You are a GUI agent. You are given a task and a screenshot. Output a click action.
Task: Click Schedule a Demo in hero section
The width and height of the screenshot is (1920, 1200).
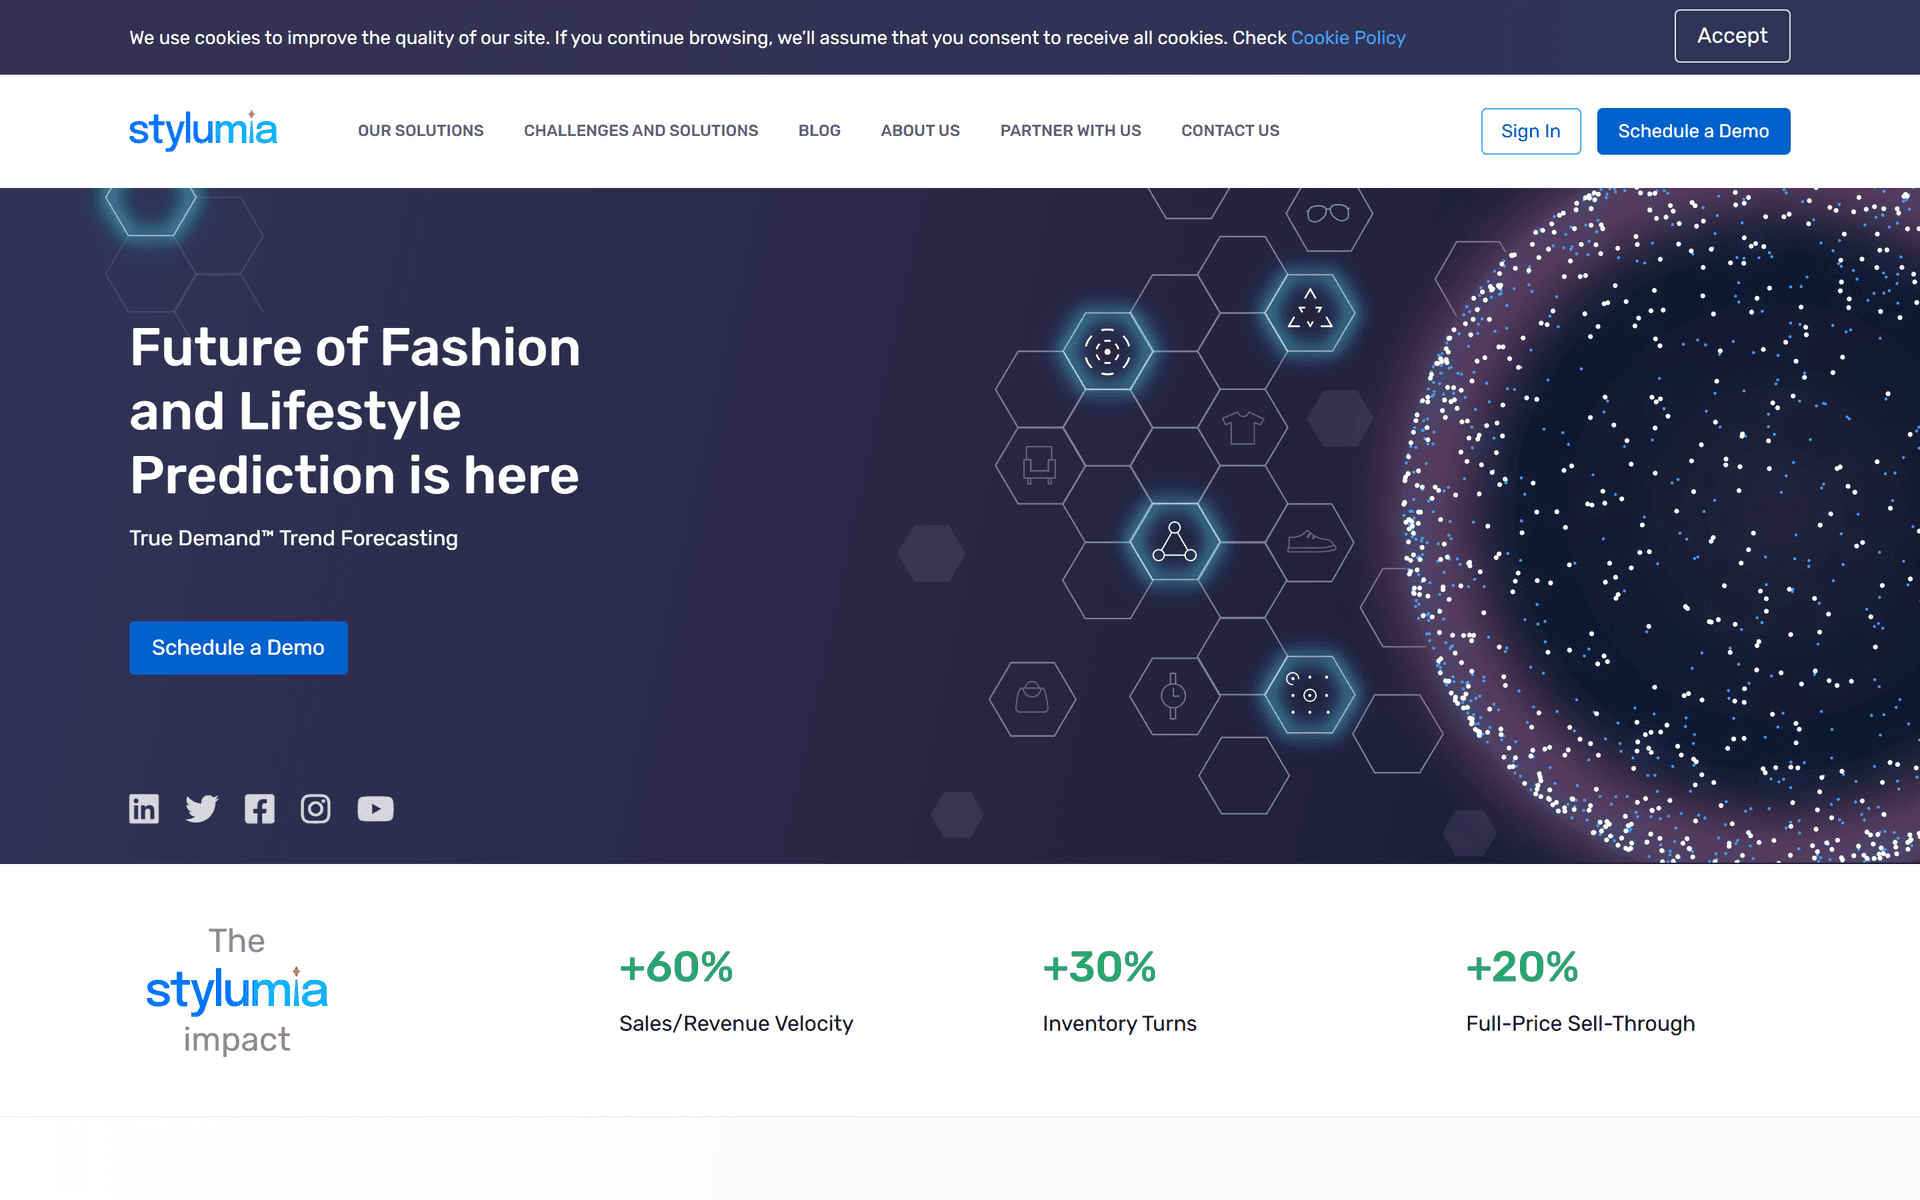pos(238,648)
